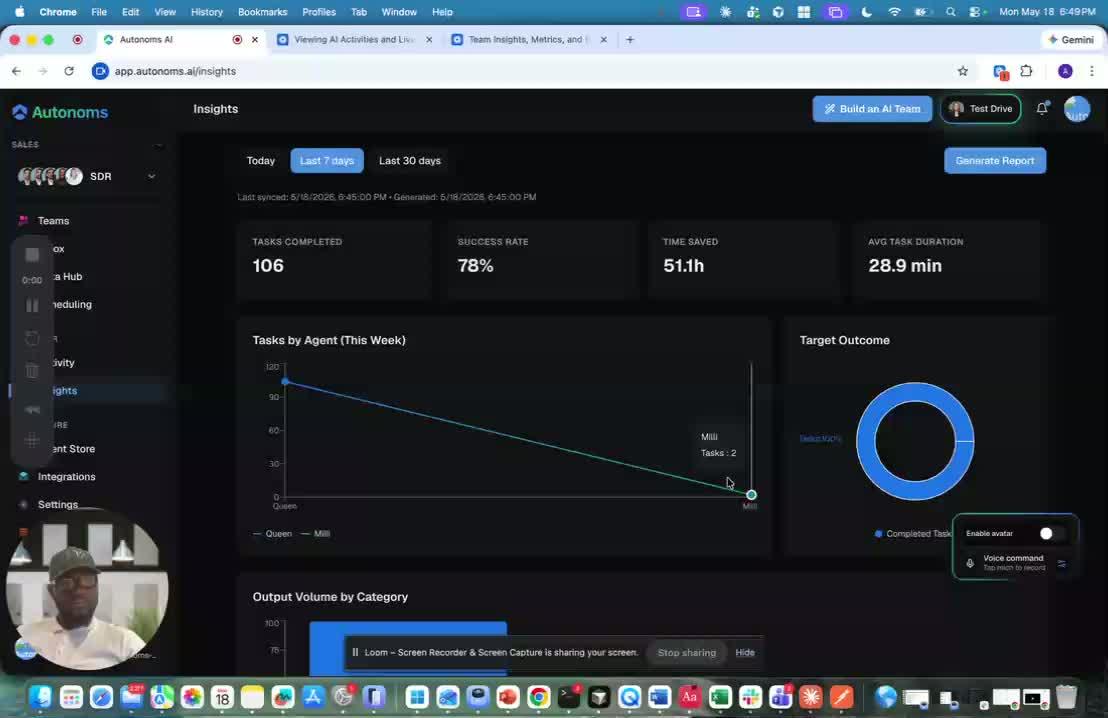Image resolution: width=1108 pixels, height=718 pixels.
Task: Toggle the Queen legend entry
Action: tap(272, 534)
